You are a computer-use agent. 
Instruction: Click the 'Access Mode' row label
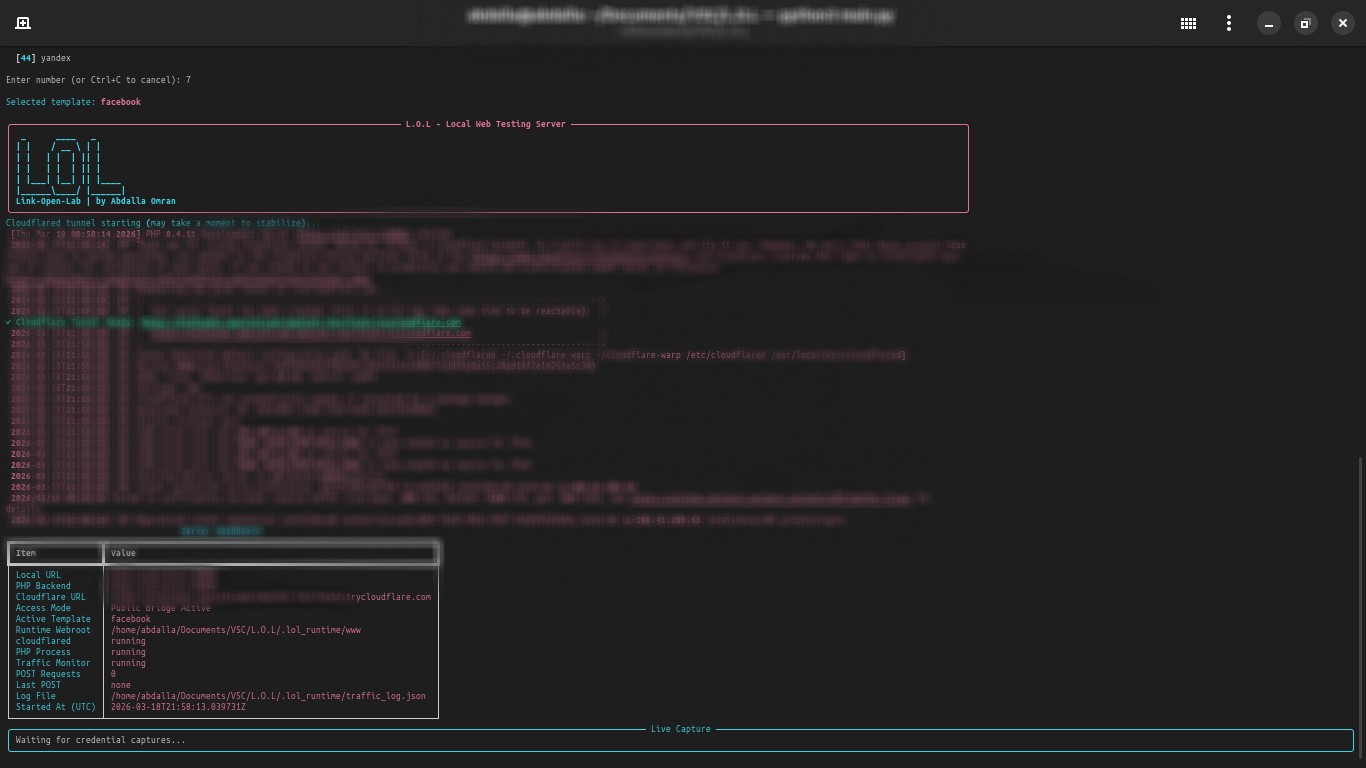point(43,608)
